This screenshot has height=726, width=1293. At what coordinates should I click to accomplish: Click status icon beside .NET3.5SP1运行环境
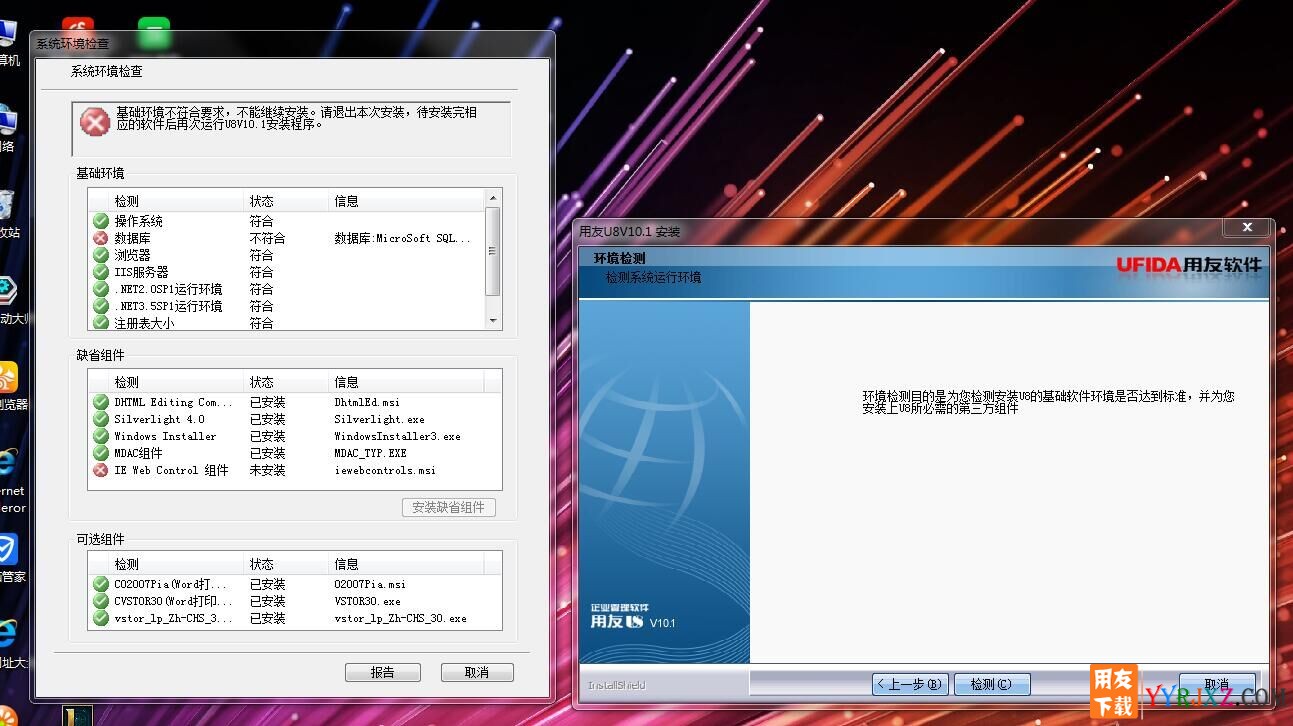tap(101, 306)
